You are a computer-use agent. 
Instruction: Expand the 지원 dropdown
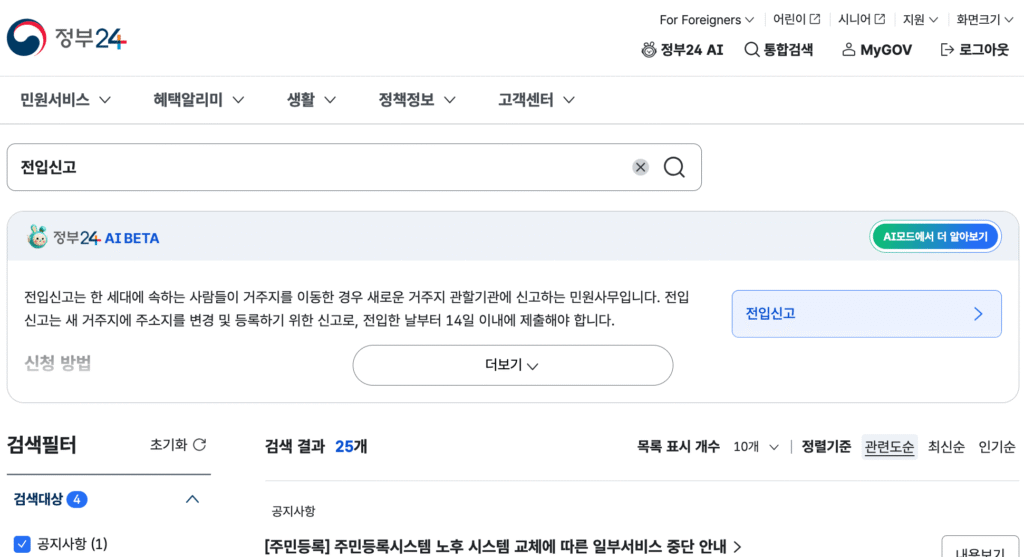pos(920,20)
